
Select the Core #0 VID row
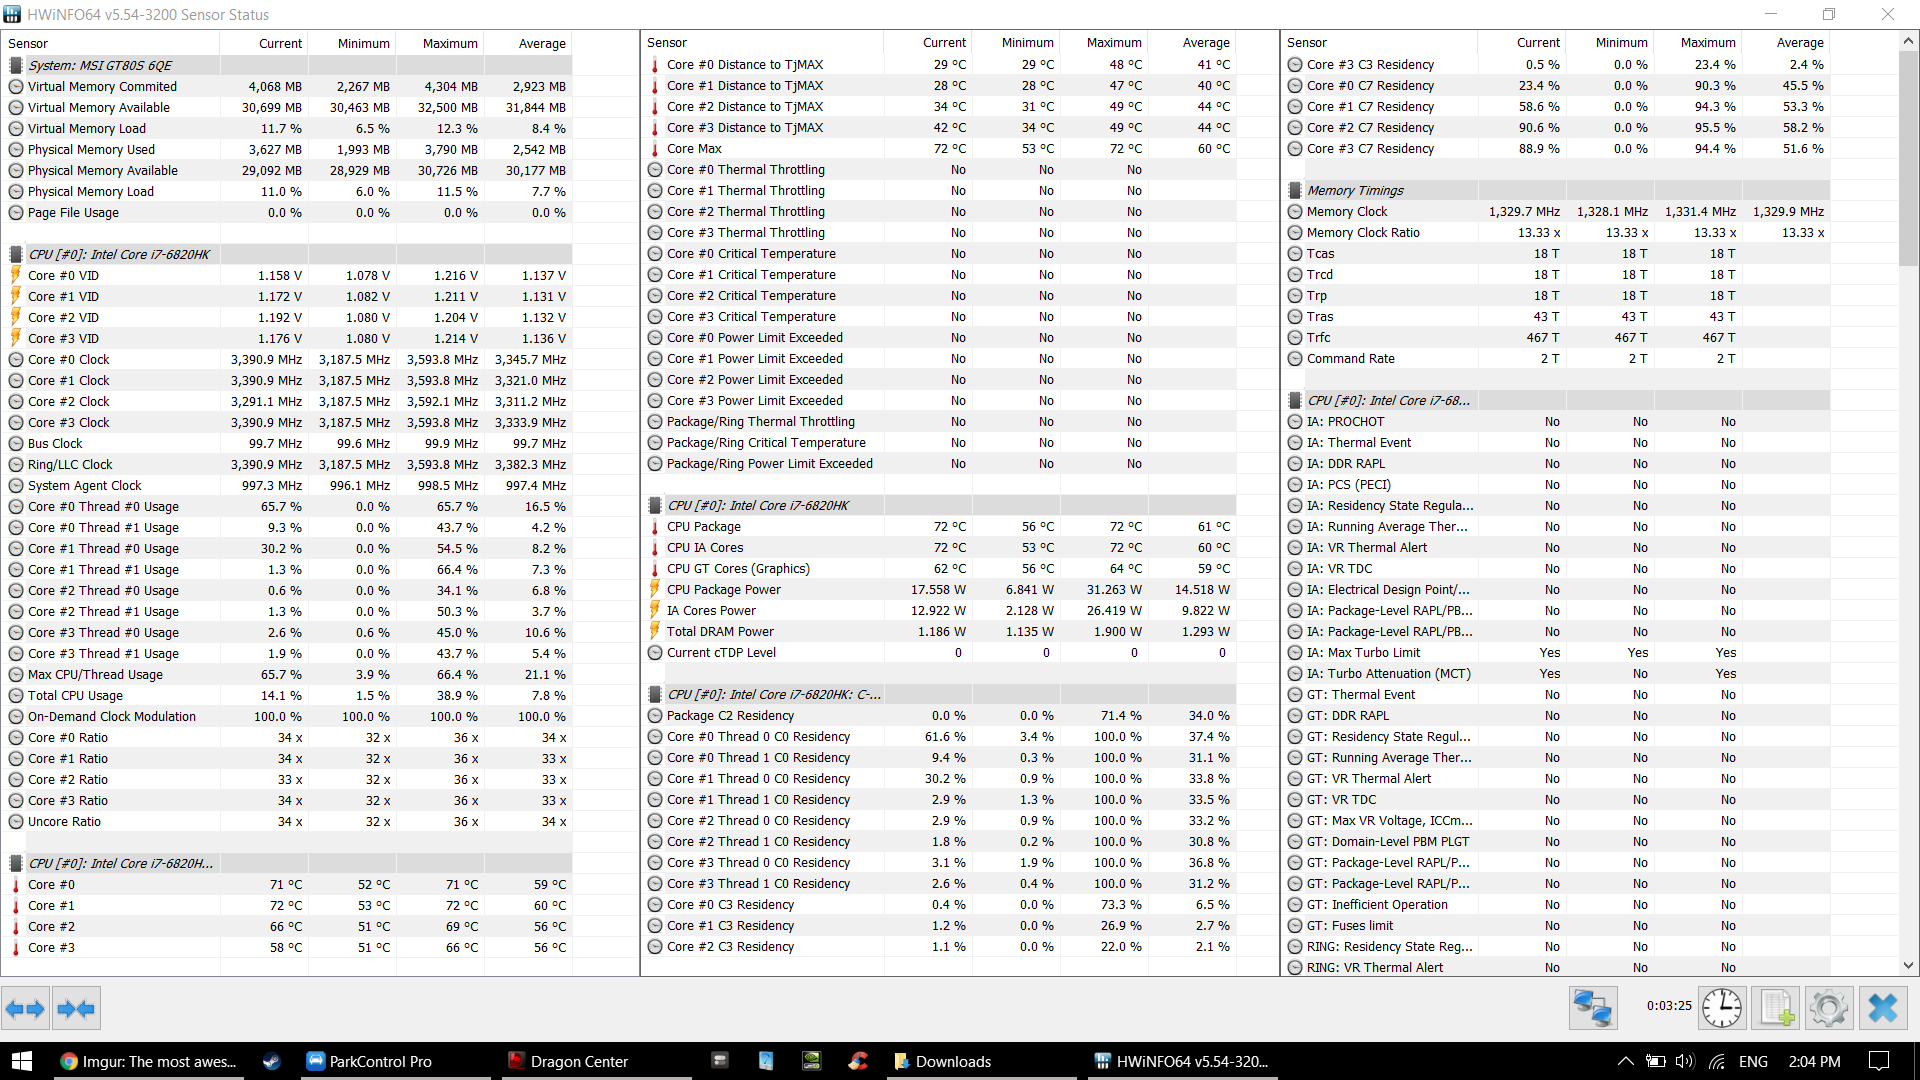288,275
